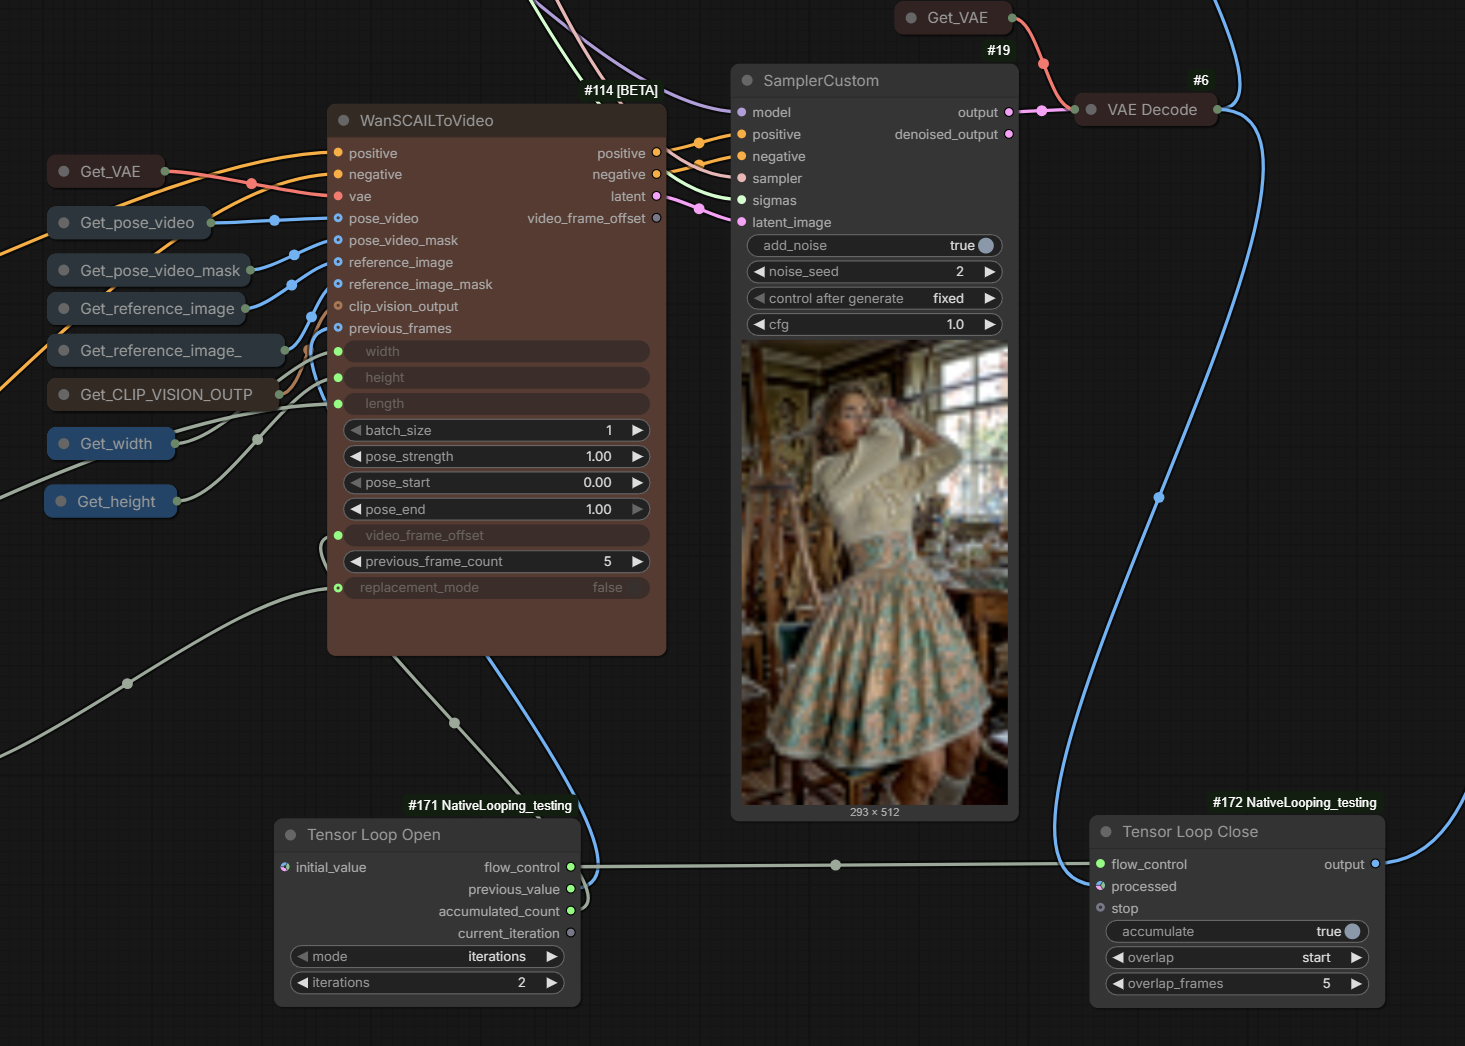The height and width of the screenshot is (1046, 1465).
Task: Collapse the Tensor Loop Close node dot
Action: pos(1106,832)
